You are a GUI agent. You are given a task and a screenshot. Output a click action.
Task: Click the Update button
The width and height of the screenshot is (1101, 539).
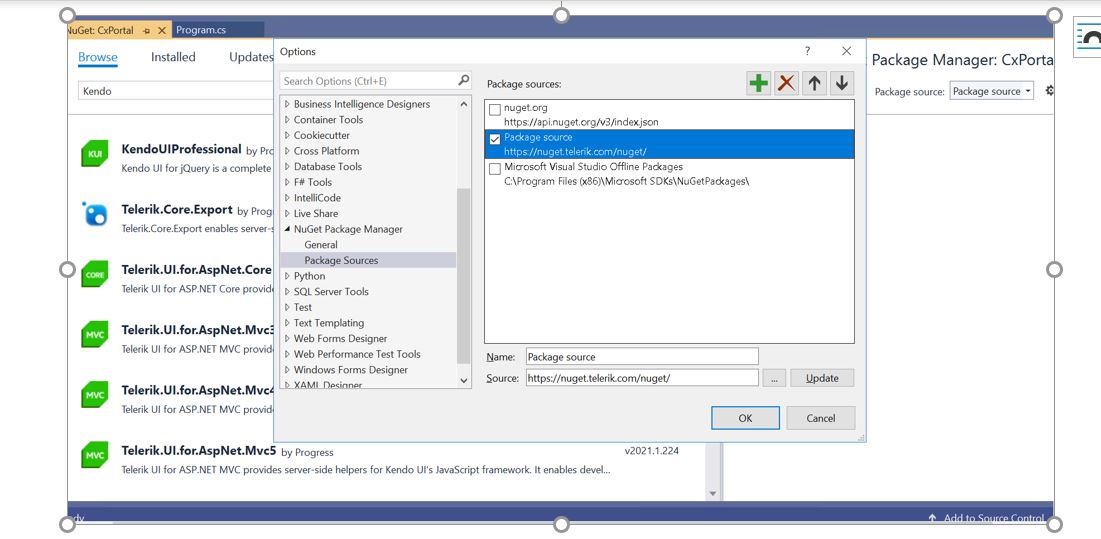point(822,378)
